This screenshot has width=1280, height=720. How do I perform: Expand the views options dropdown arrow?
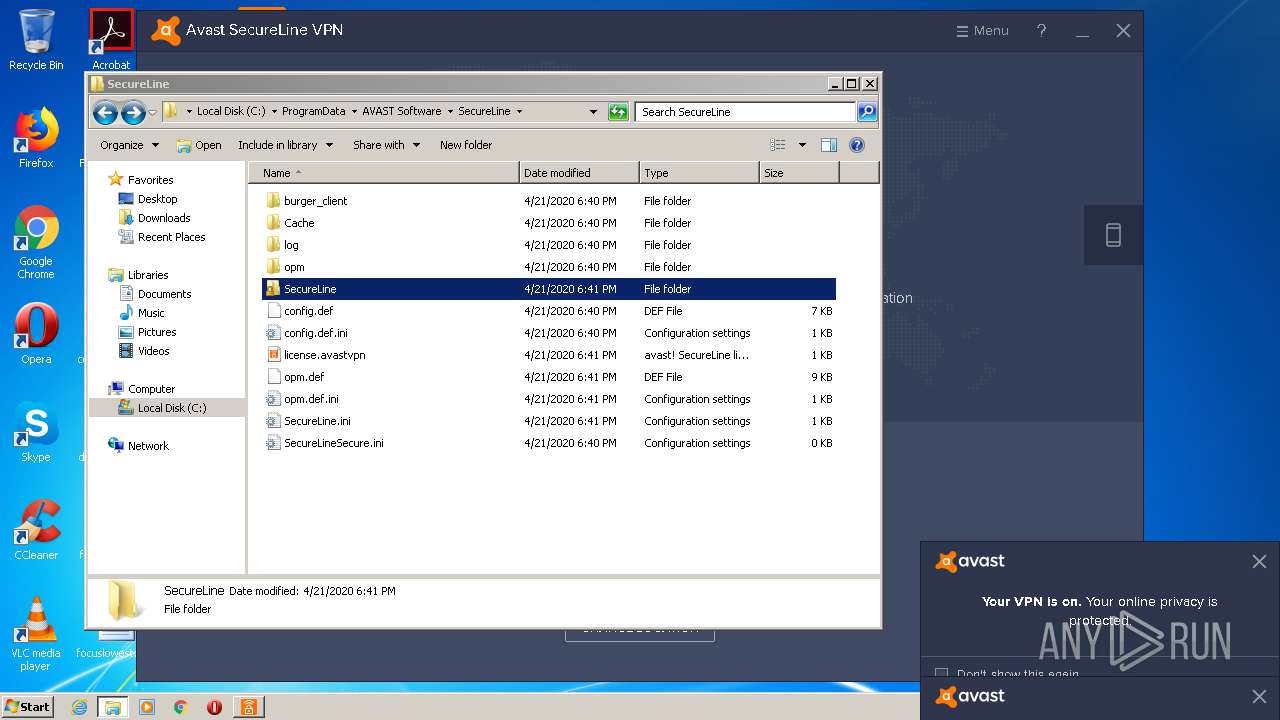[802, 145]
